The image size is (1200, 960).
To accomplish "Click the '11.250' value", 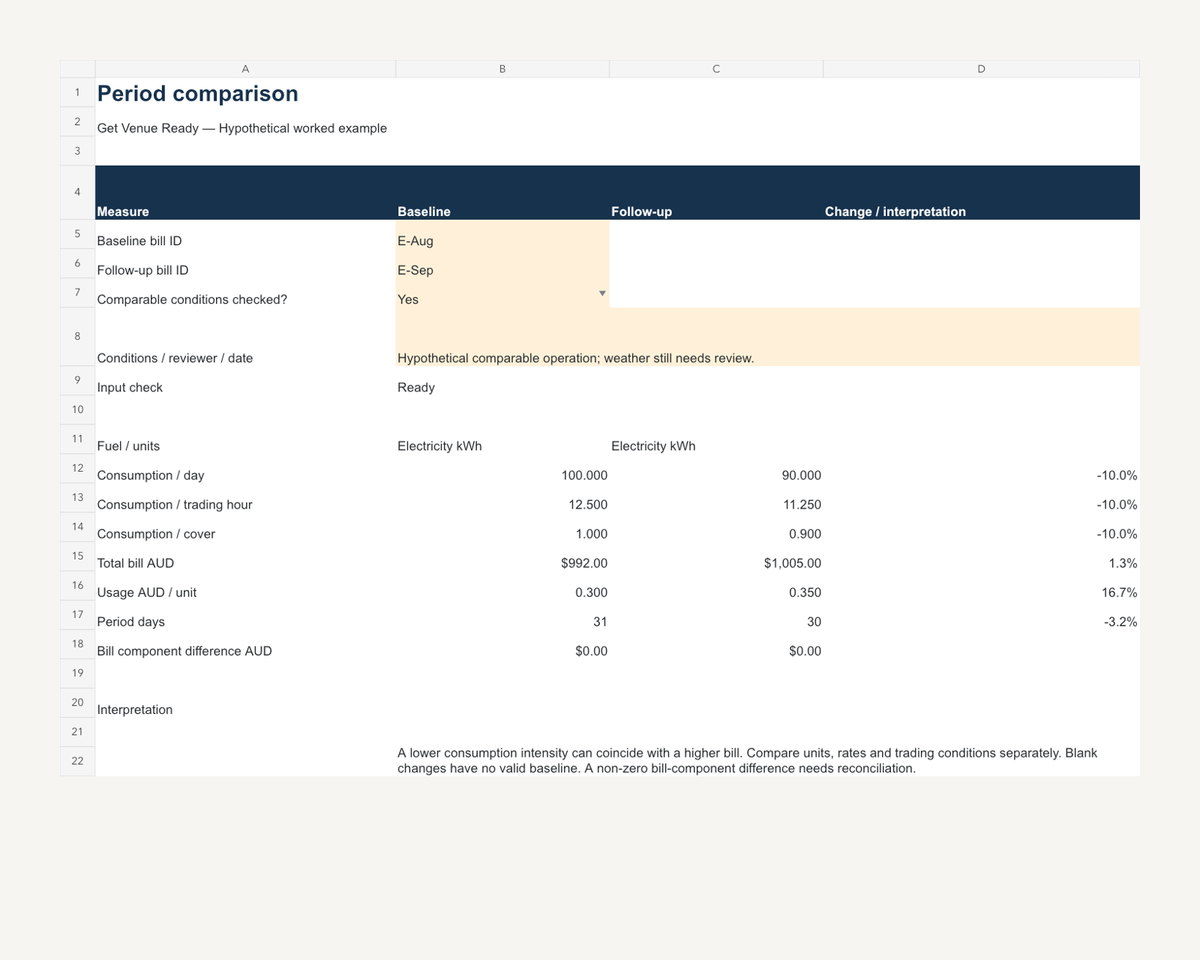I will pyautogui.click(x=802, y=504).
